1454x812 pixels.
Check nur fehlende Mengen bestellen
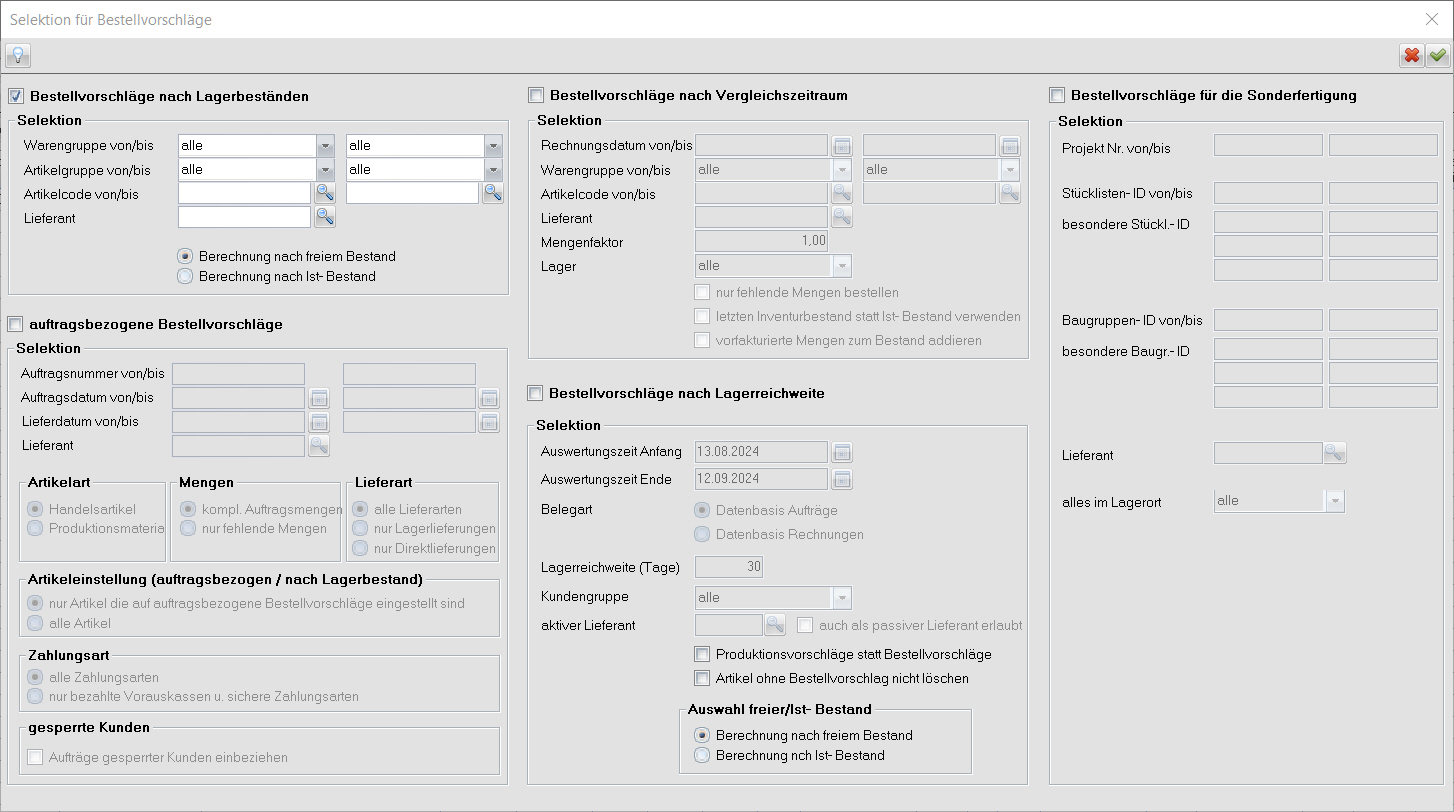(x=702, y=293)
